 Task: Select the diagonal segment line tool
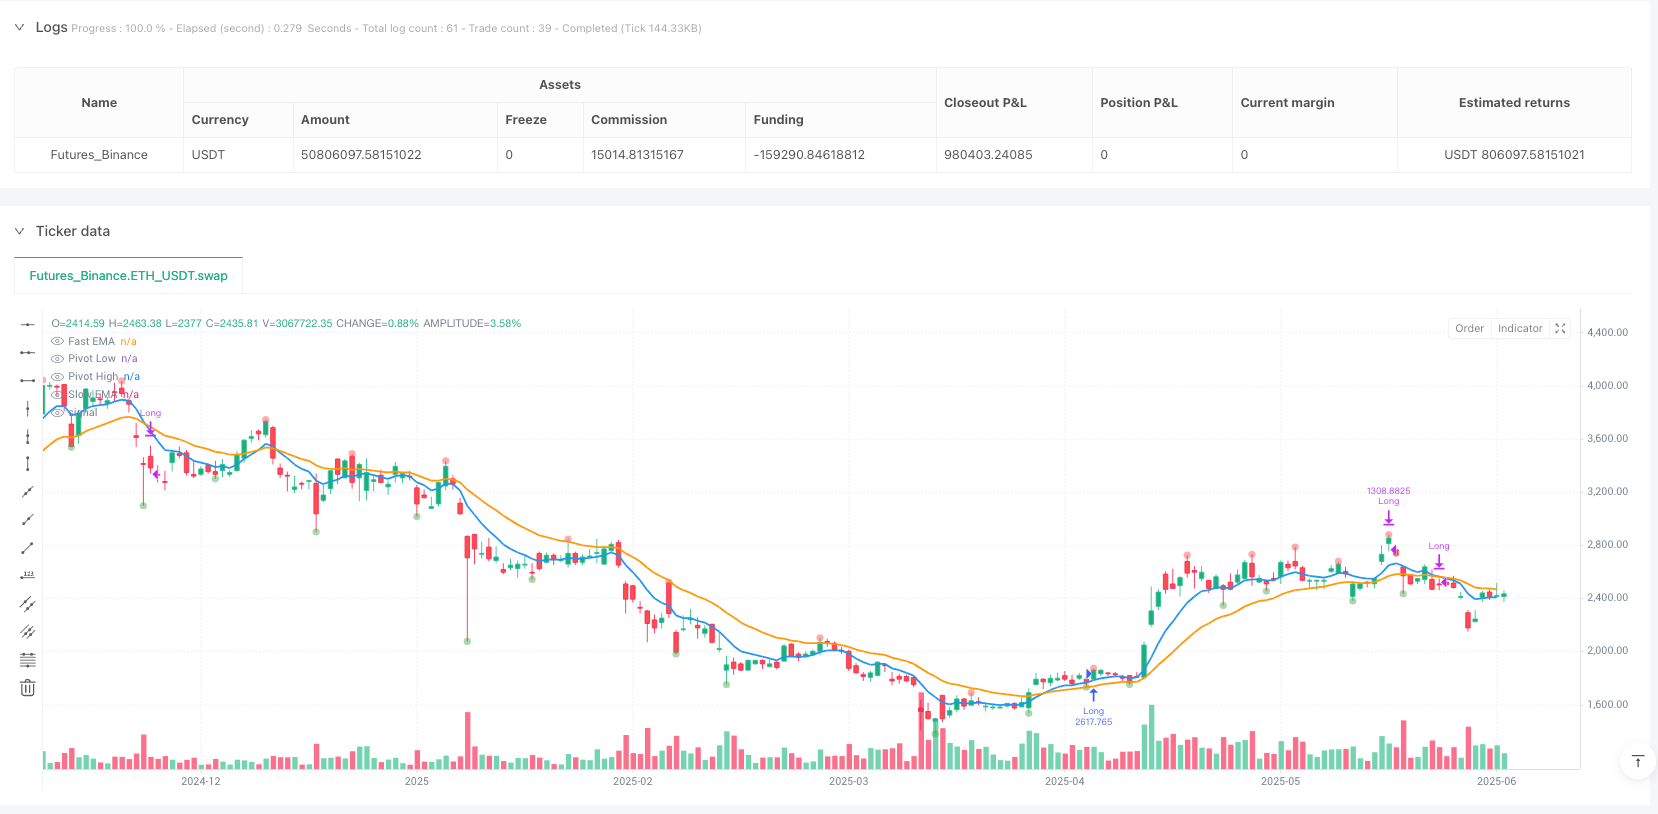click(x=28, y=548)
